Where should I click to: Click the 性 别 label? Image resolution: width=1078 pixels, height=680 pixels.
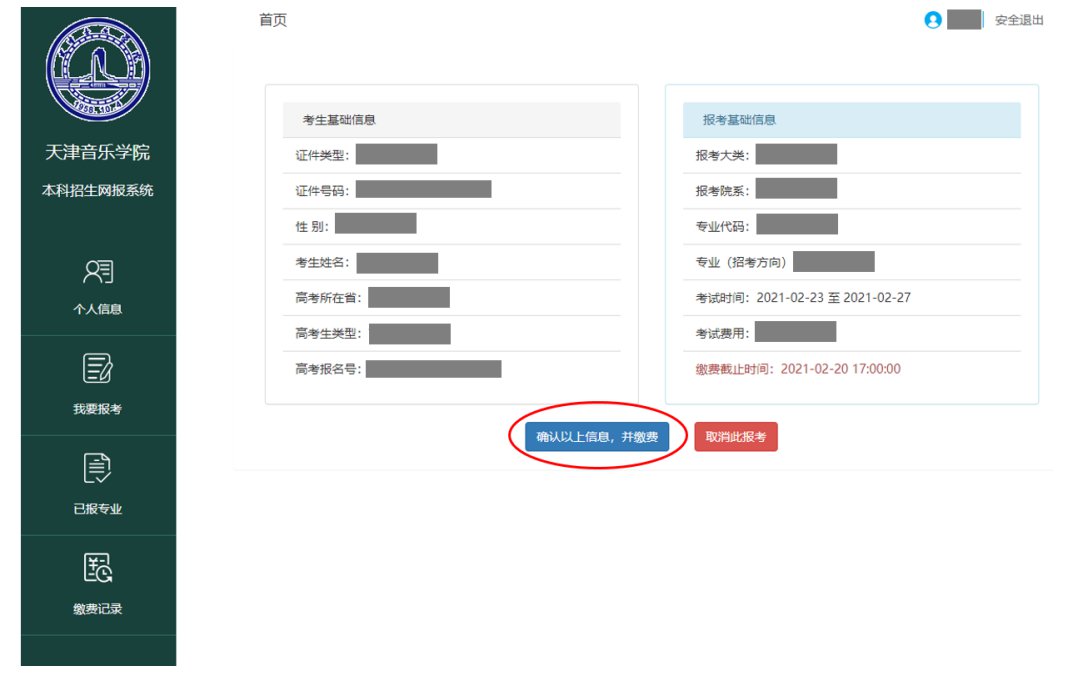312,226
